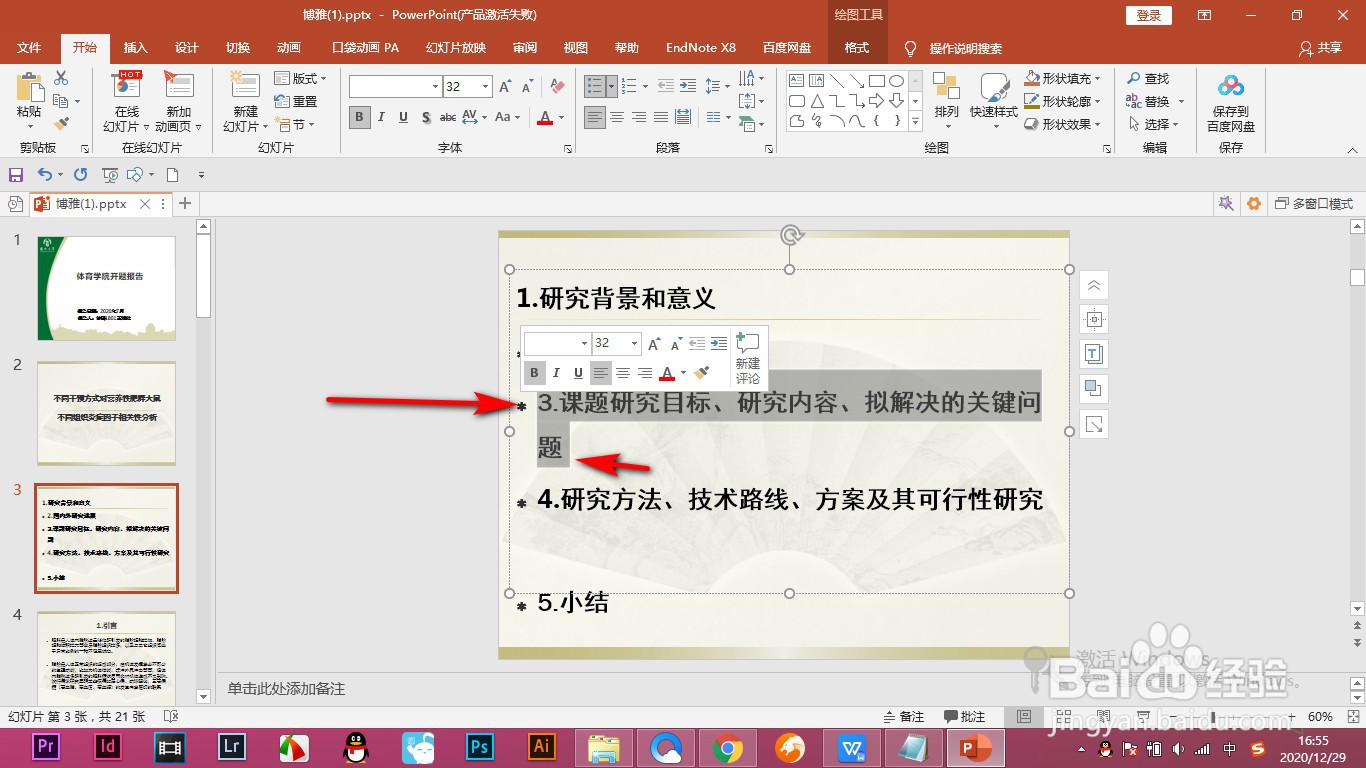Open the font size dropdown showing 32
The width and height of the screenshot is (1366, 768).
pyautogui.click(x=634, y=343)
